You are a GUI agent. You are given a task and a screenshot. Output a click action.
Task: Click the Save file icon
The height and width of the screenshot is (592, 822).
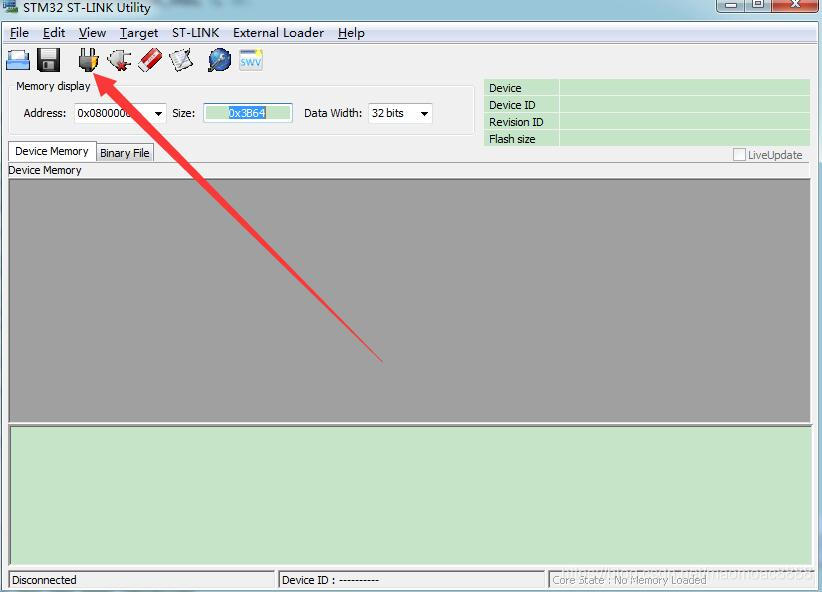point(47,59)
